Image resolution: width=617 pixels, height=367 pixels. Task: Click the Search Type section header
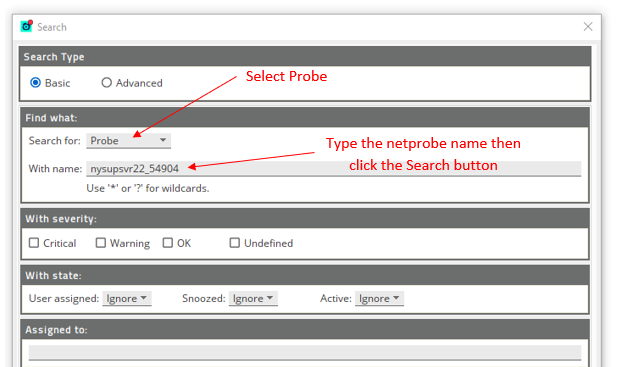coord(305,57)
